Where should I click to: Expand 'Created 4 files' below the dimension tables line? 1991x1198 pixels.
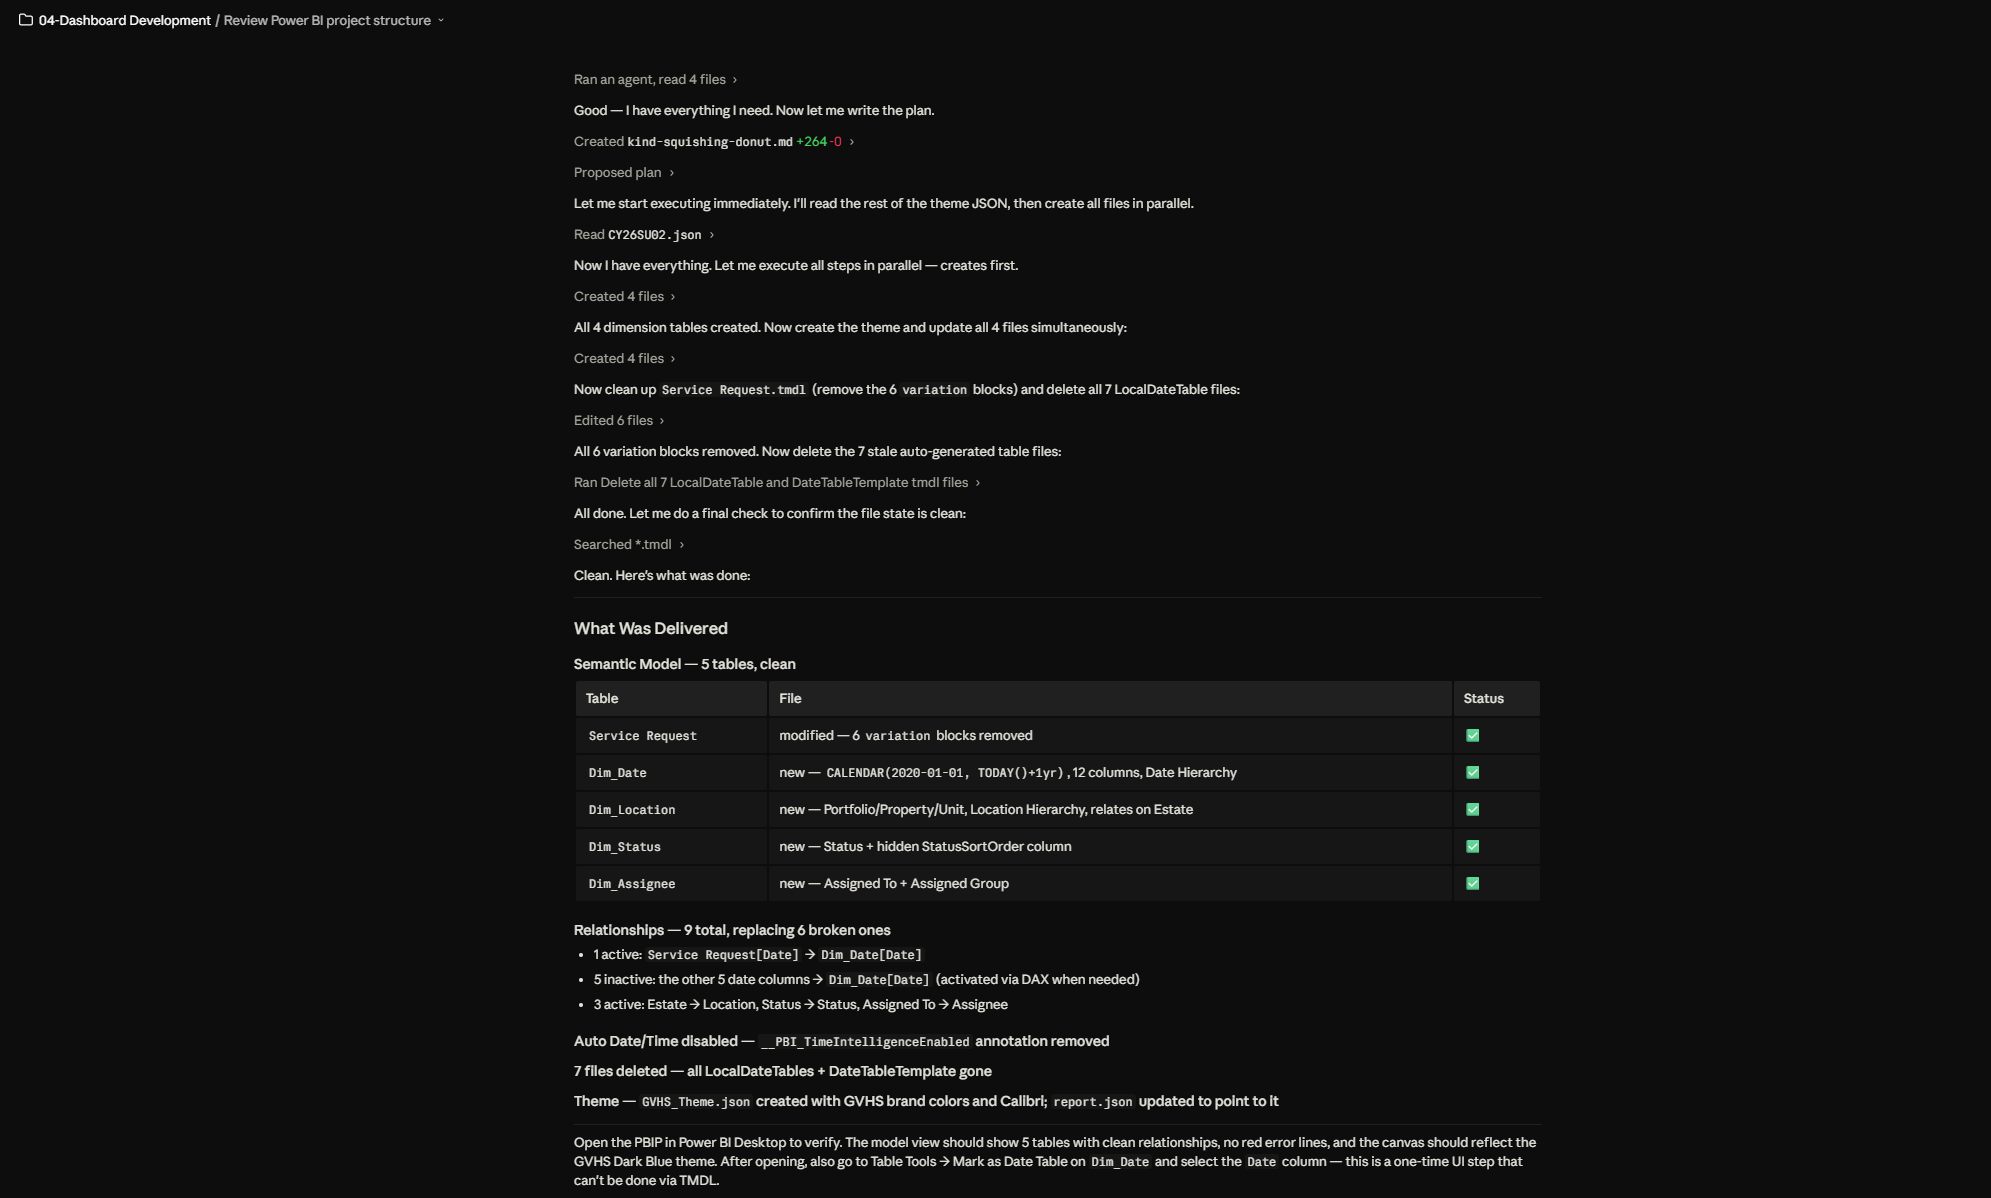coord(624,358)
